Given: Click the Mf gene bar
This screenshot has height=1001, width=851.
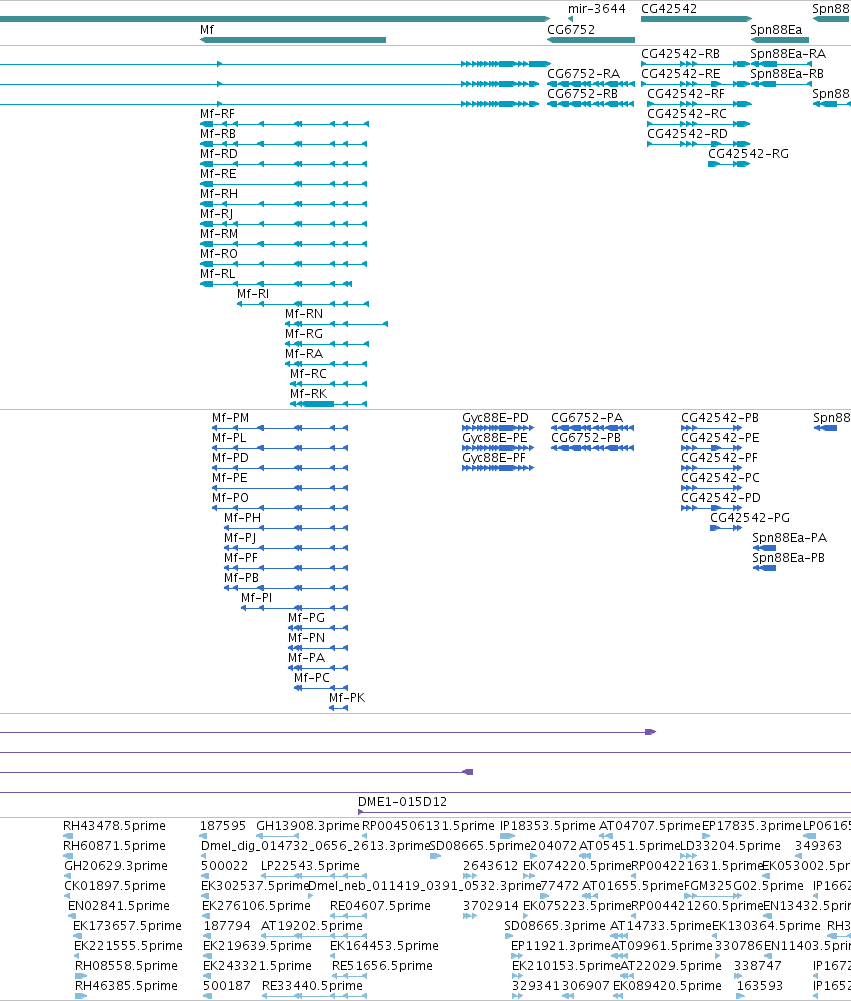Looking at the screenshot, I should (293, 40).
